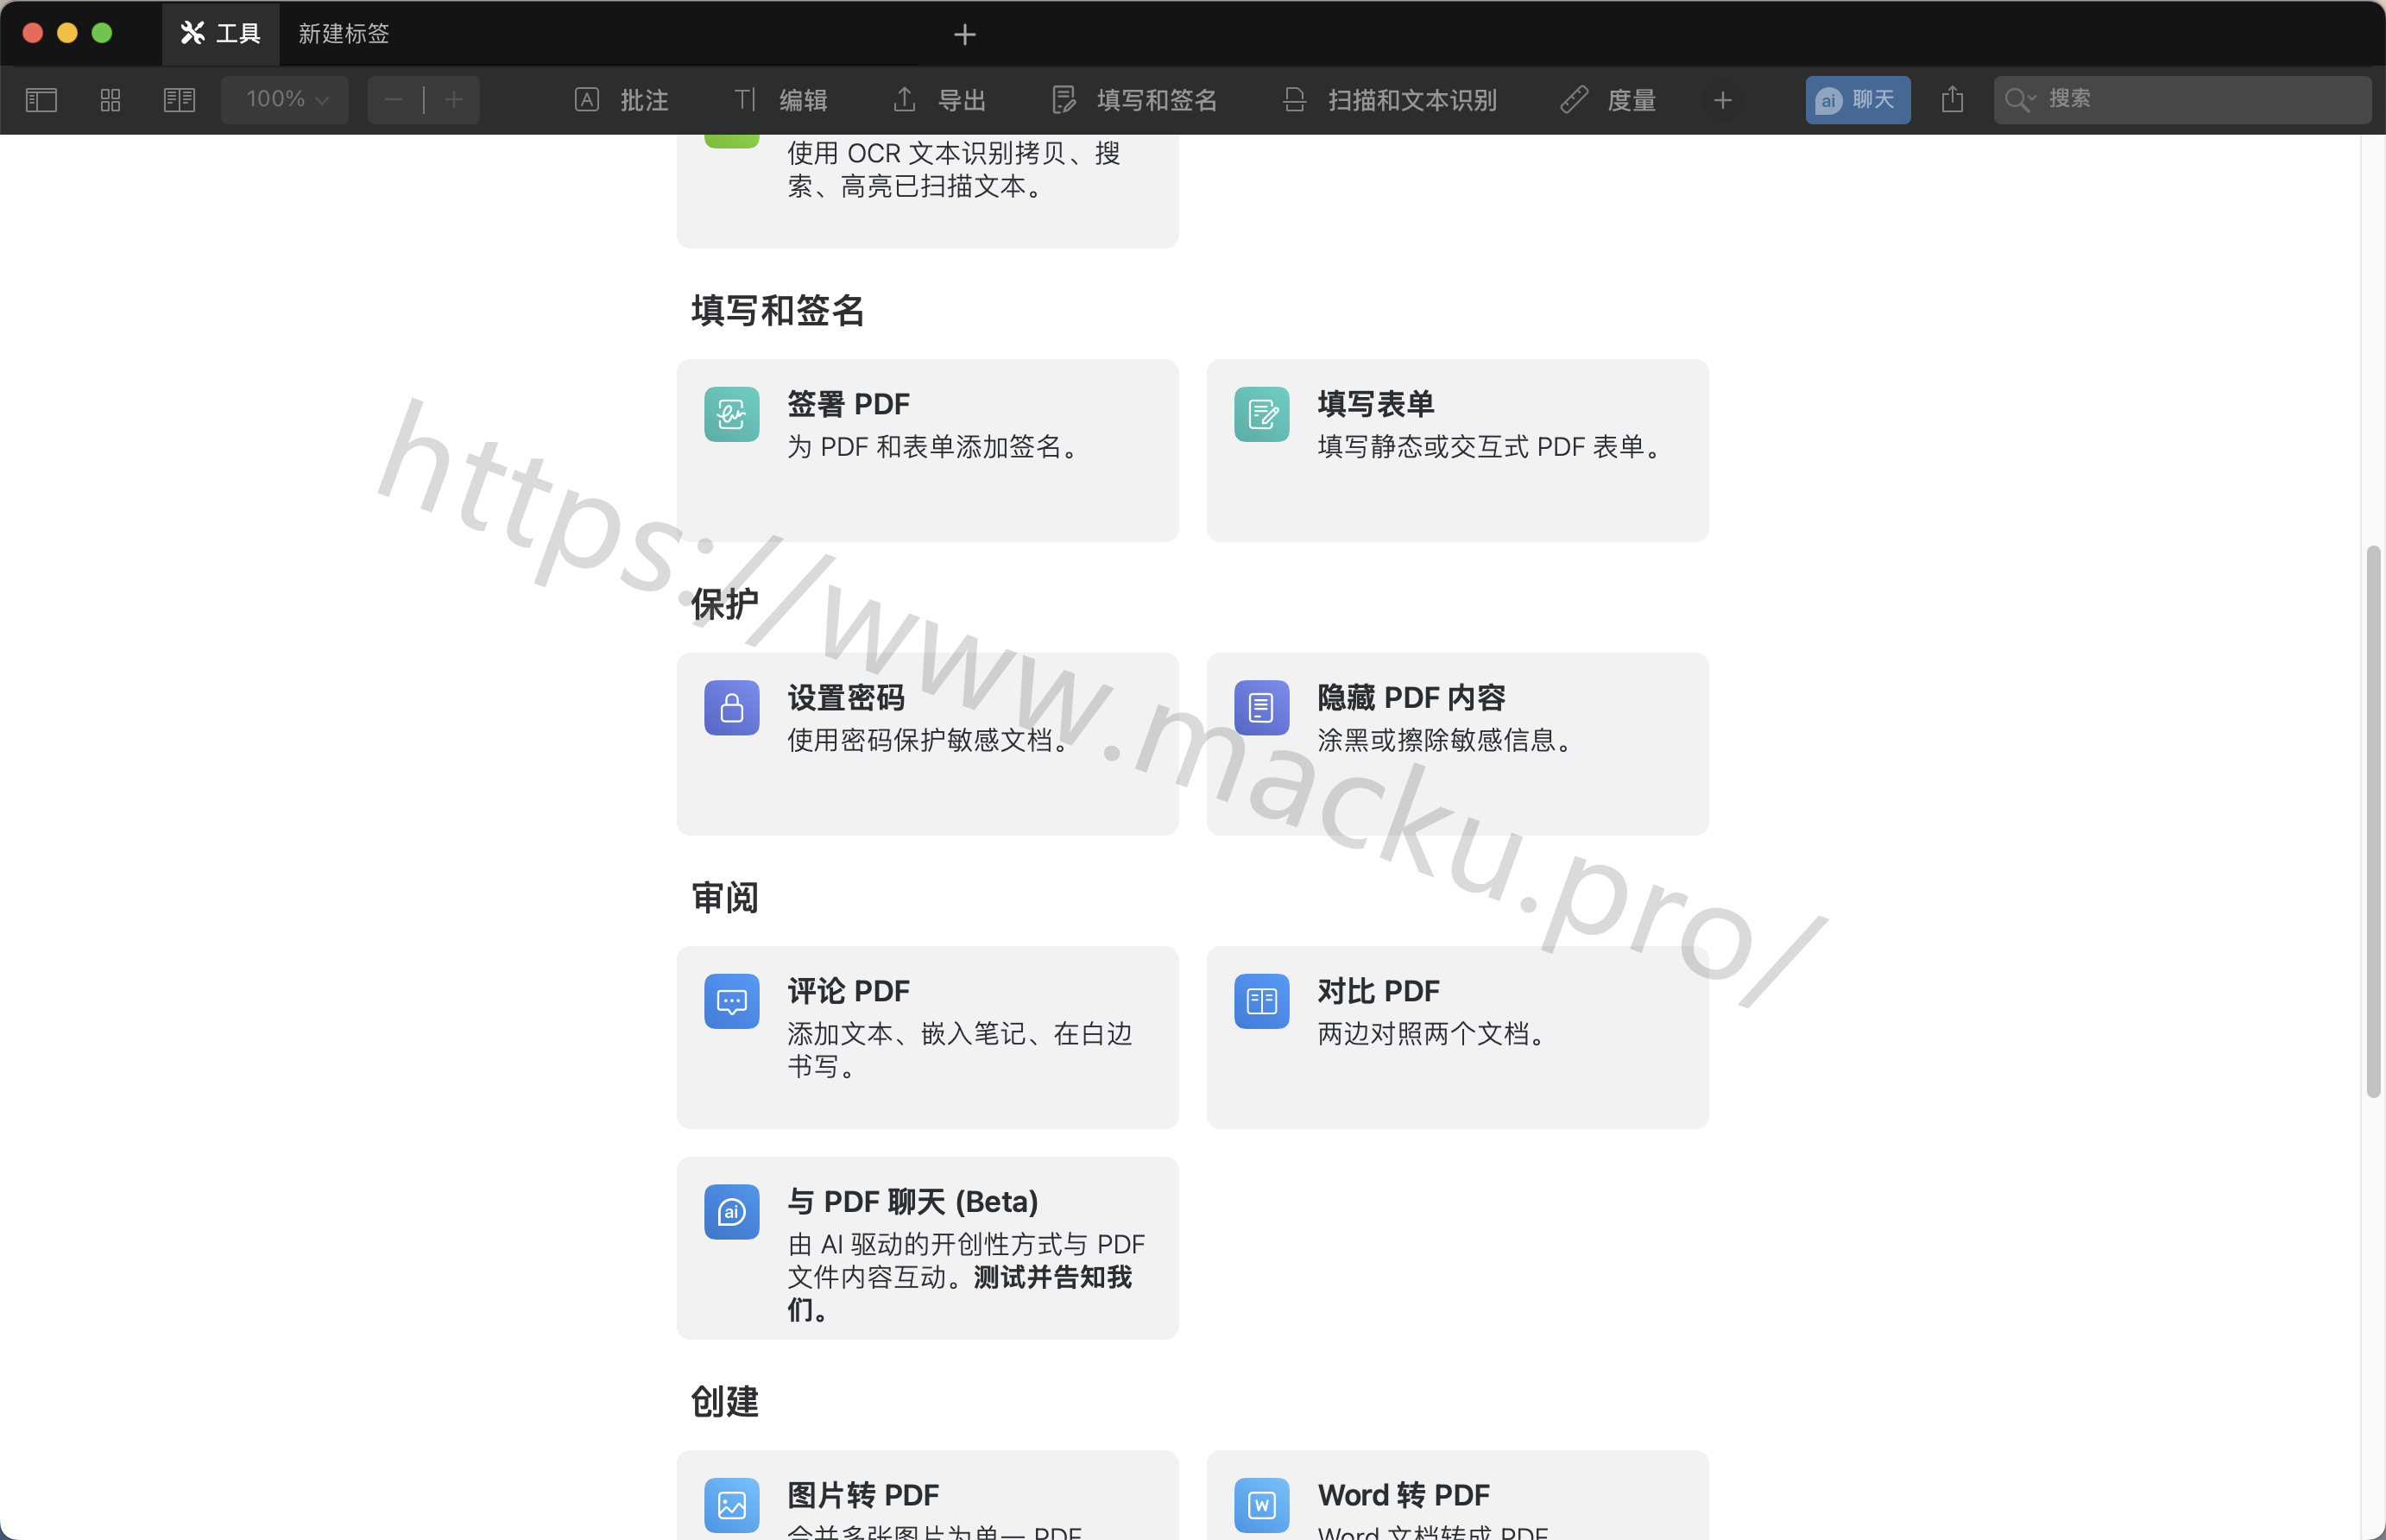Click the 审阅 section heading
The width and height of the screenshot is (2386, 1540).
coord(724,898)
